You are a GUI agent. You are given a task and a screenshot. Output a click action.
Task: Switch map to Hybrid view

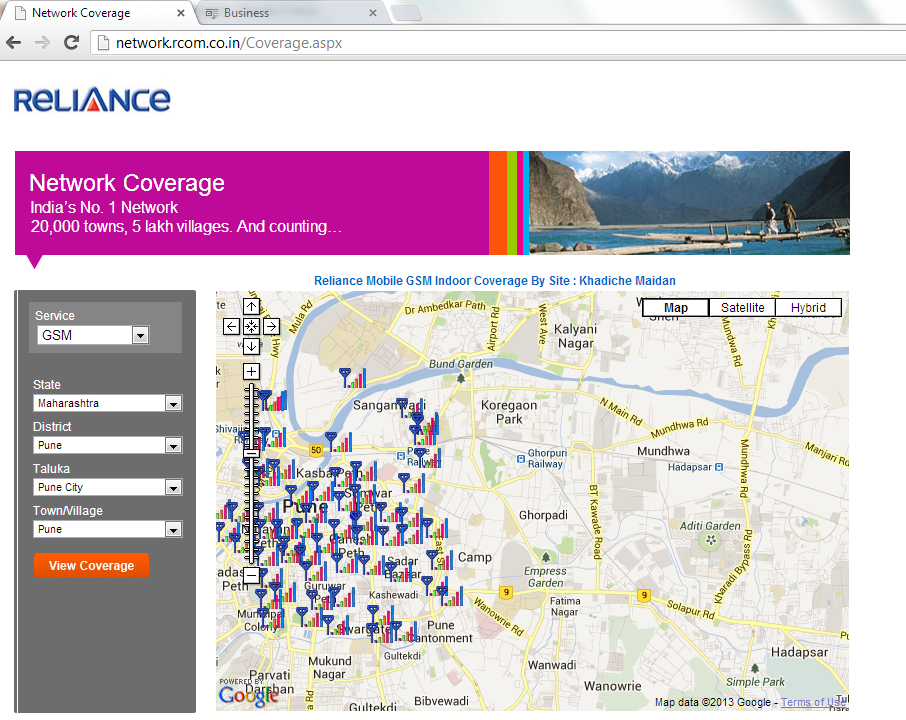808,308
